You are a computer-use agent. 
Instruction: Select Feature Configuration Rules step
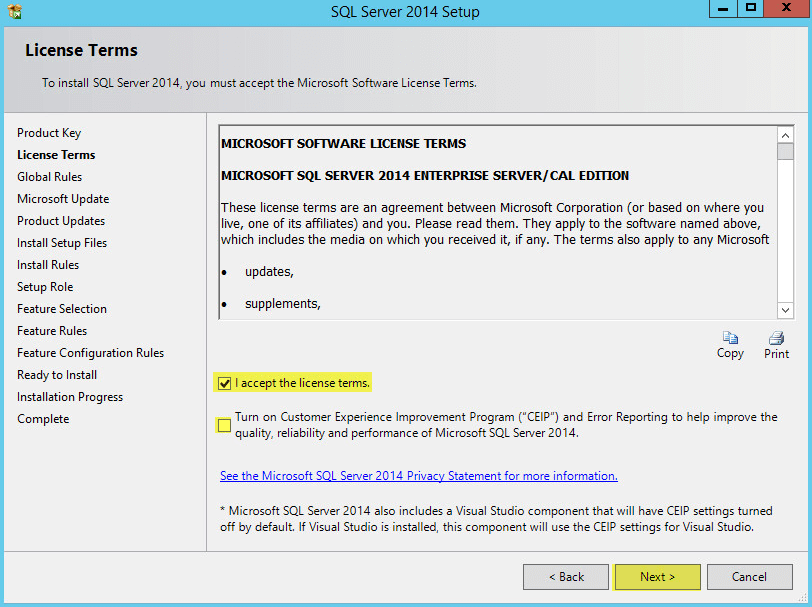click(x=91, y=353)
